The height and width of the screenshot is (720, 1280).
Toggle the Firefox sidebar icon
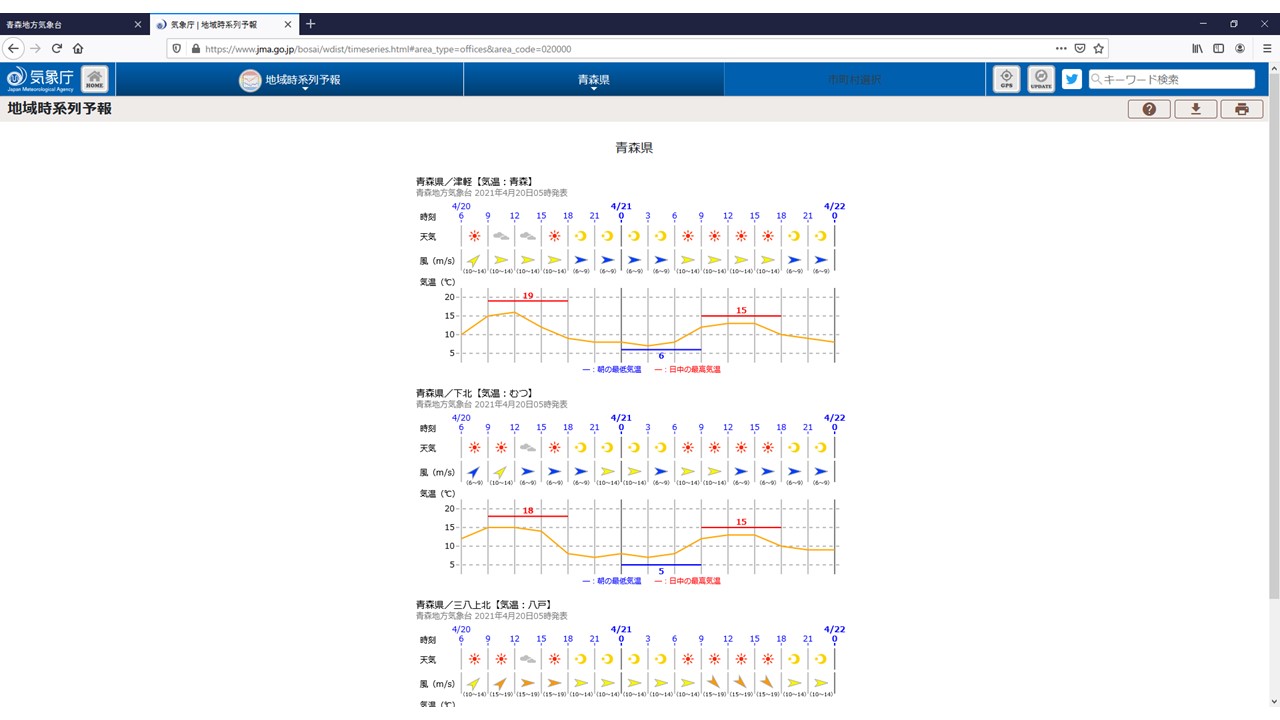click(x=1218, y=48)
